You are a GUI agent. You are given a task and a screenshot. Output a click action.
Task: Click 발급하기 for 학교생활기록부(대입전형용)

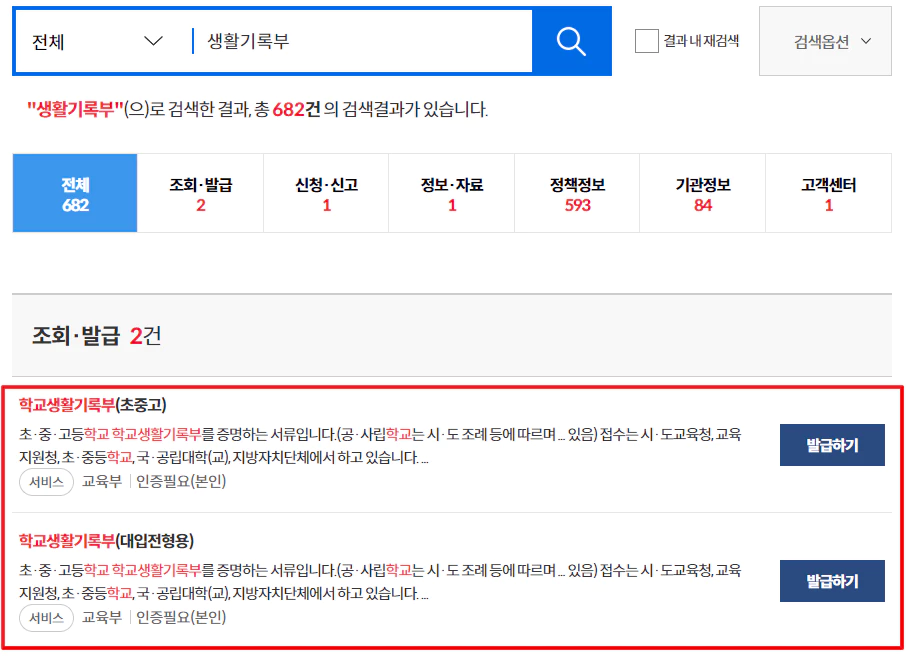tap(831, 581)
